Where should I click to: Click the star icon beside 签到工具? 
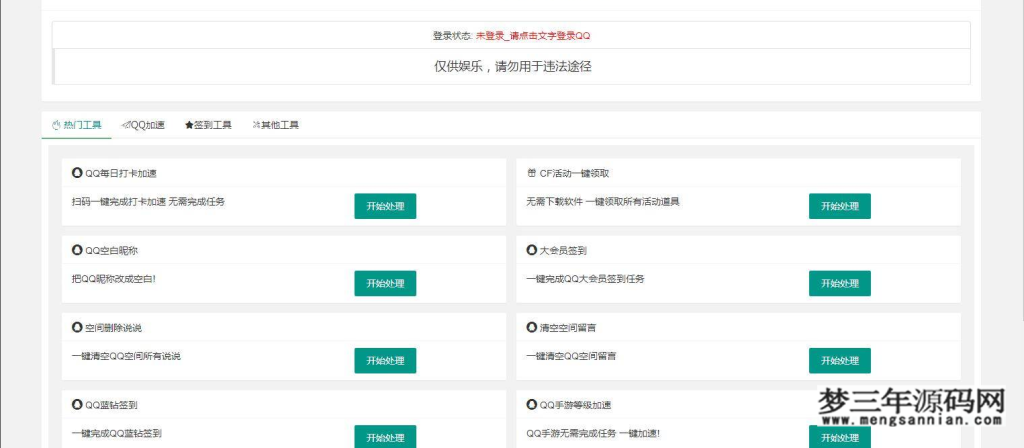pos(189,125)
